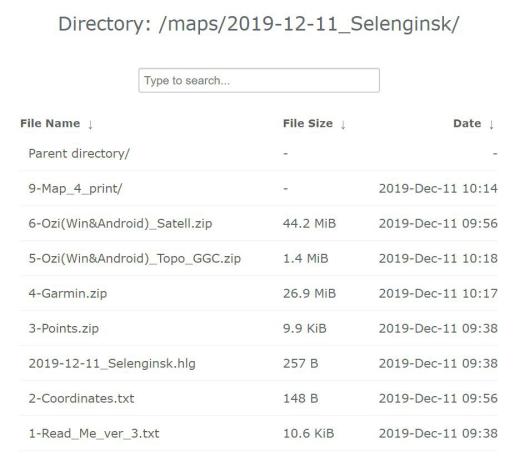Click the File Name sort arrow
The image size is (520, 456).
click(90, 125)
